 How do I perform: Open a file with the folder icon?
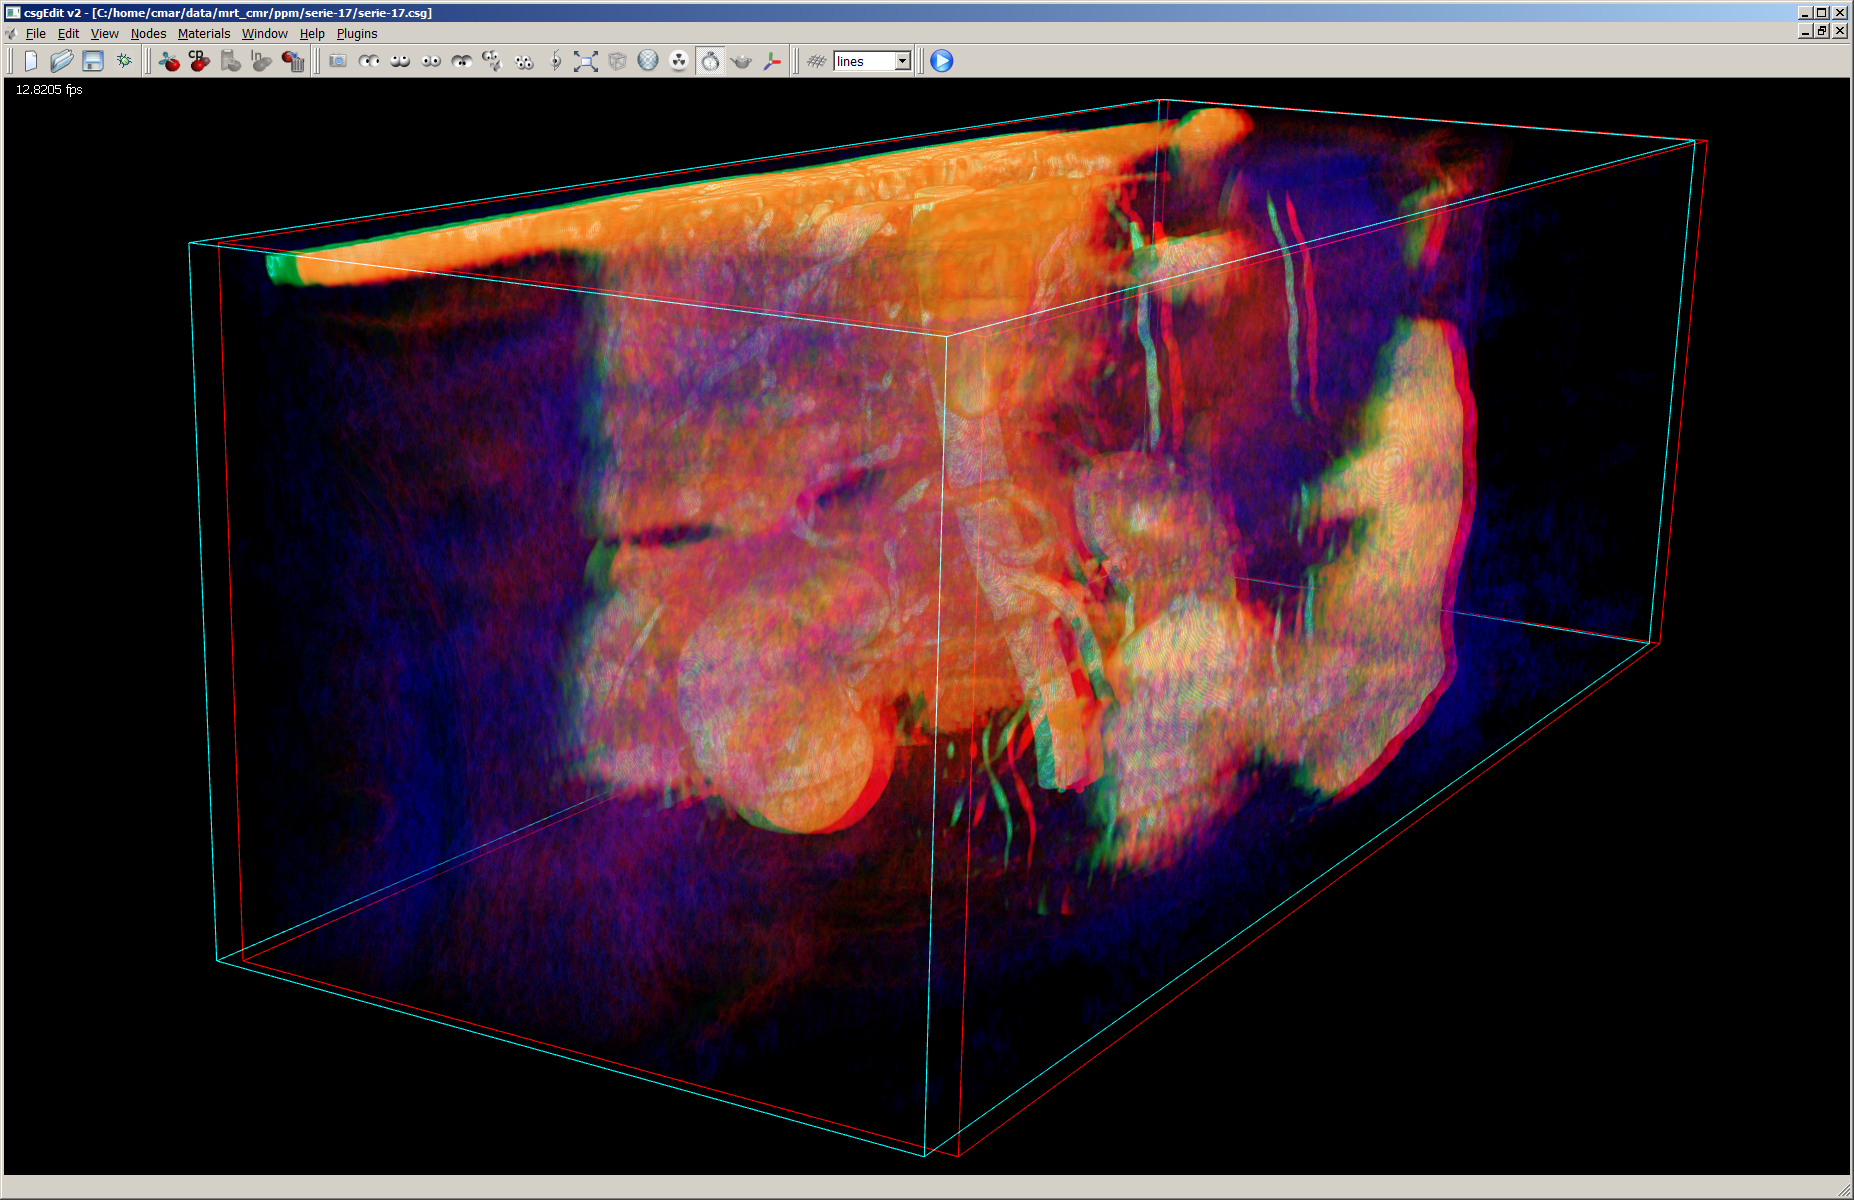pos(61,61)
